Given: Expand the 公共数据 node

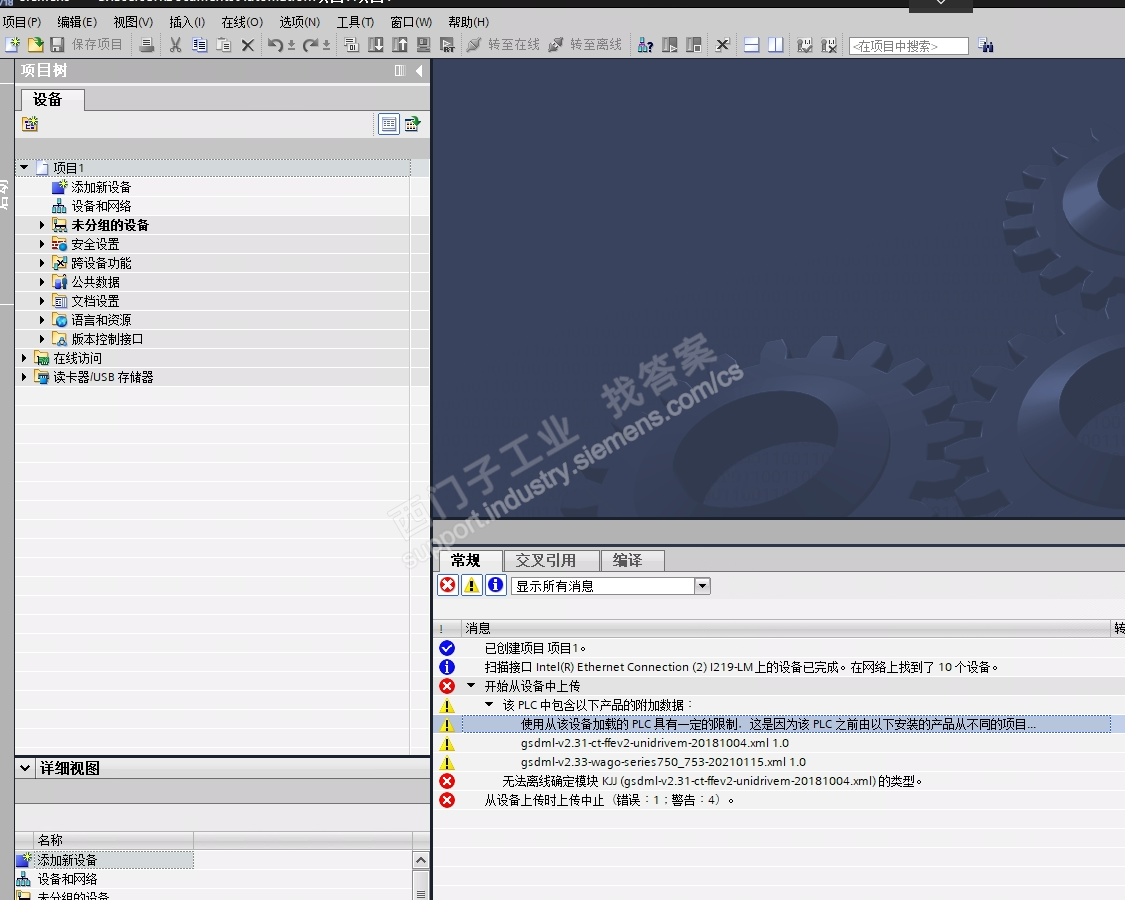Looking at the screenshot, I should [42, 282].
